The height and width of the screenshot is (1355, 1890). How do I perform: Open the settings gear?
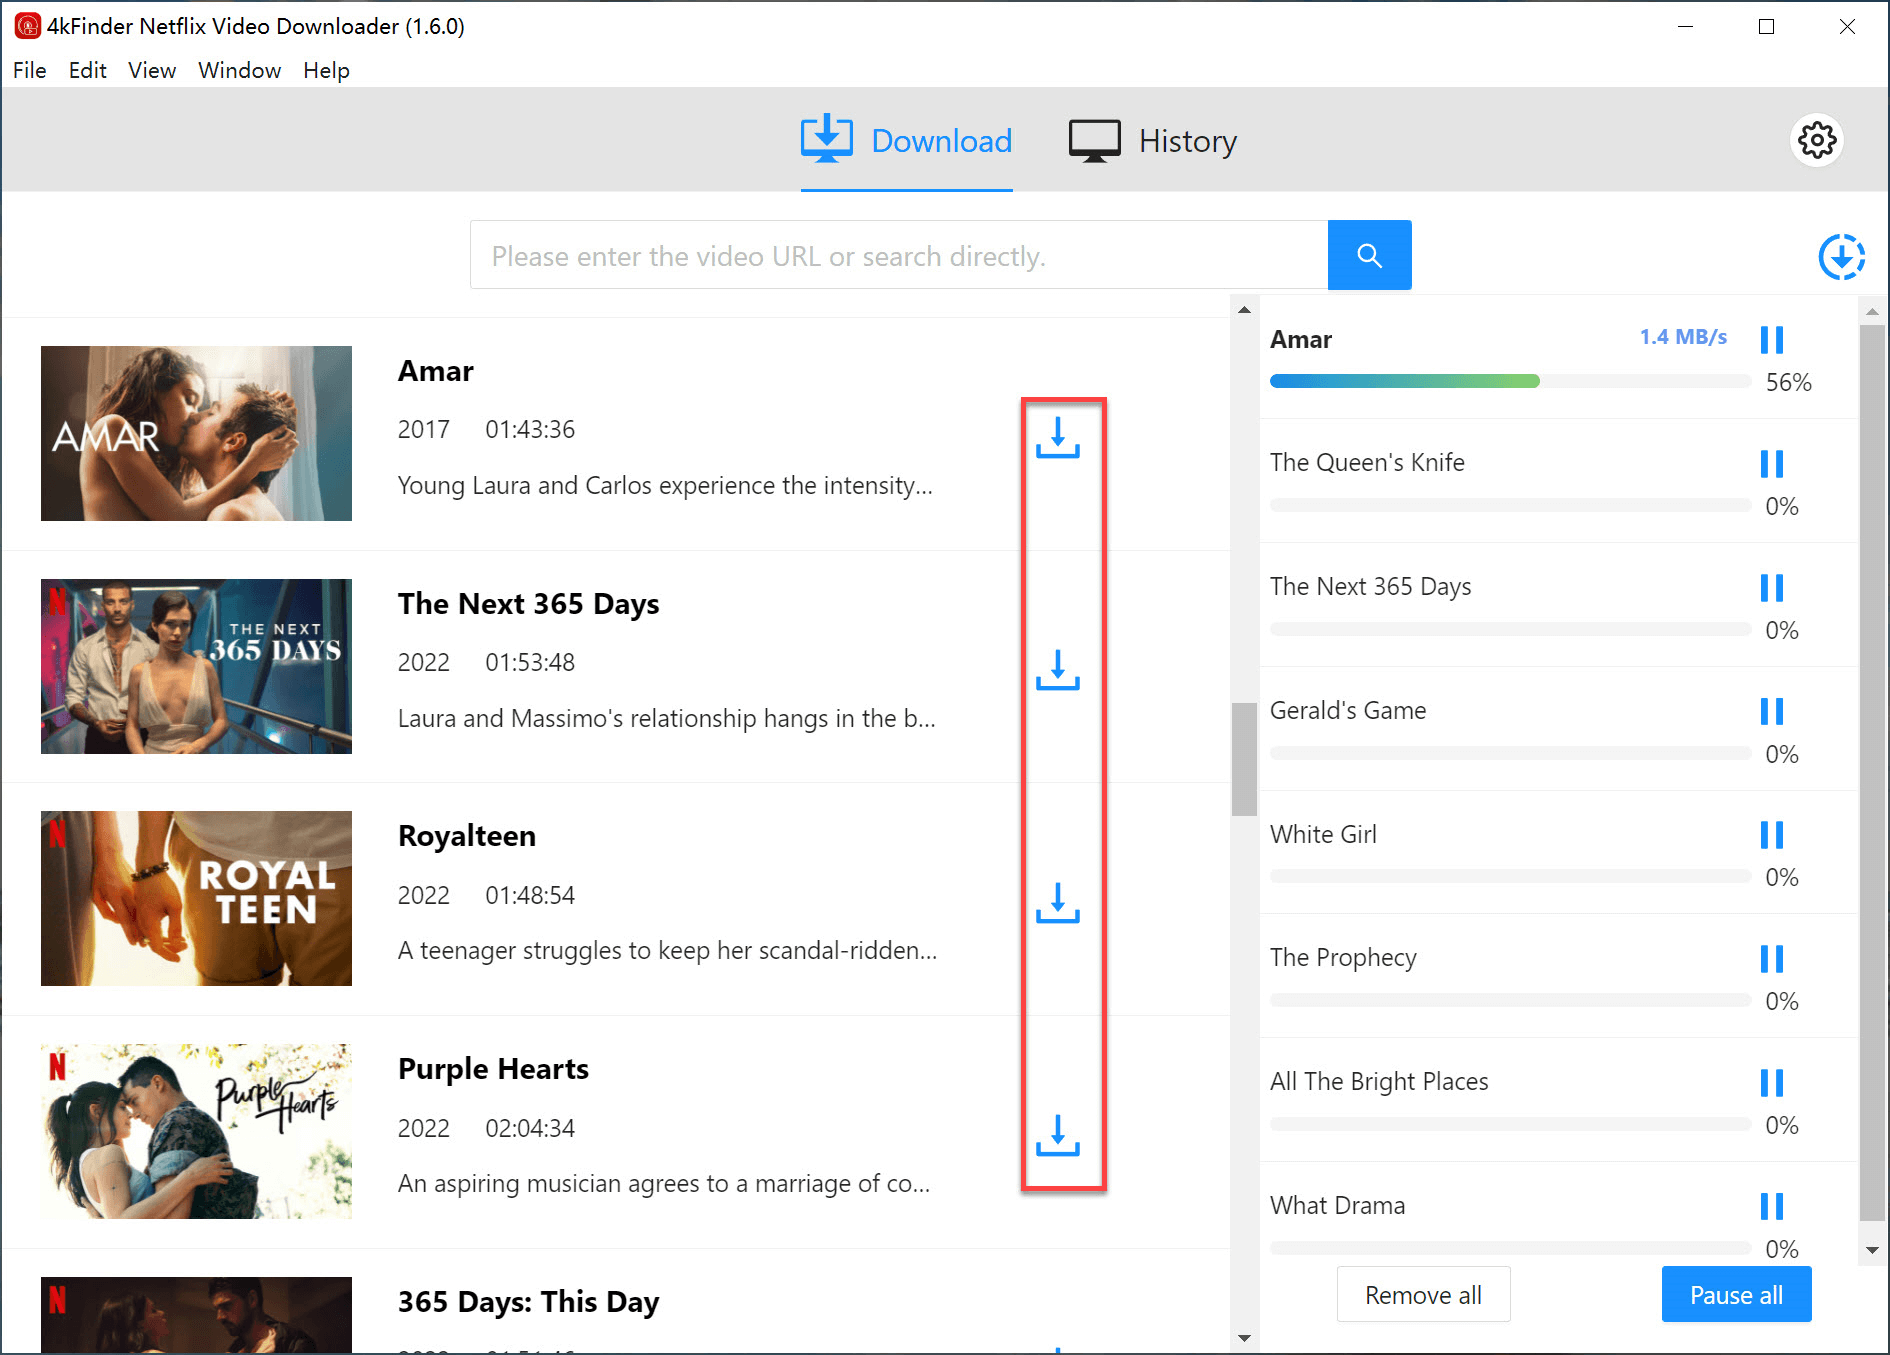(x=1816, y=140)
